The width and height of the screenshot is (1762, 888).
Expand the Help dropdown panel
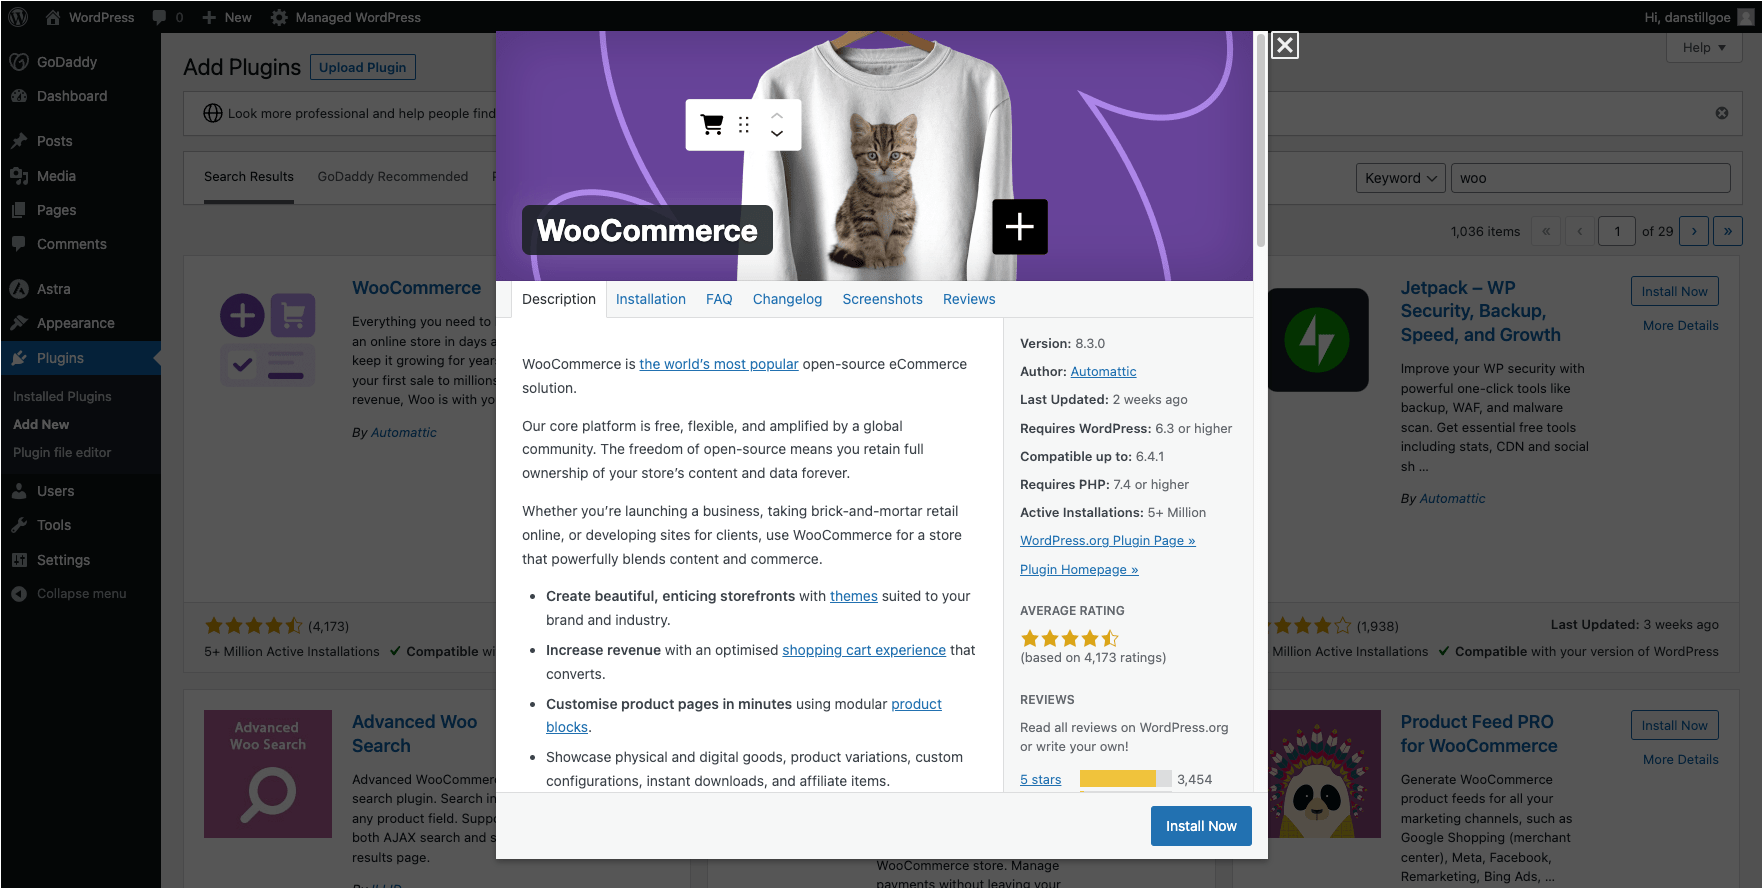point(1704,47)
